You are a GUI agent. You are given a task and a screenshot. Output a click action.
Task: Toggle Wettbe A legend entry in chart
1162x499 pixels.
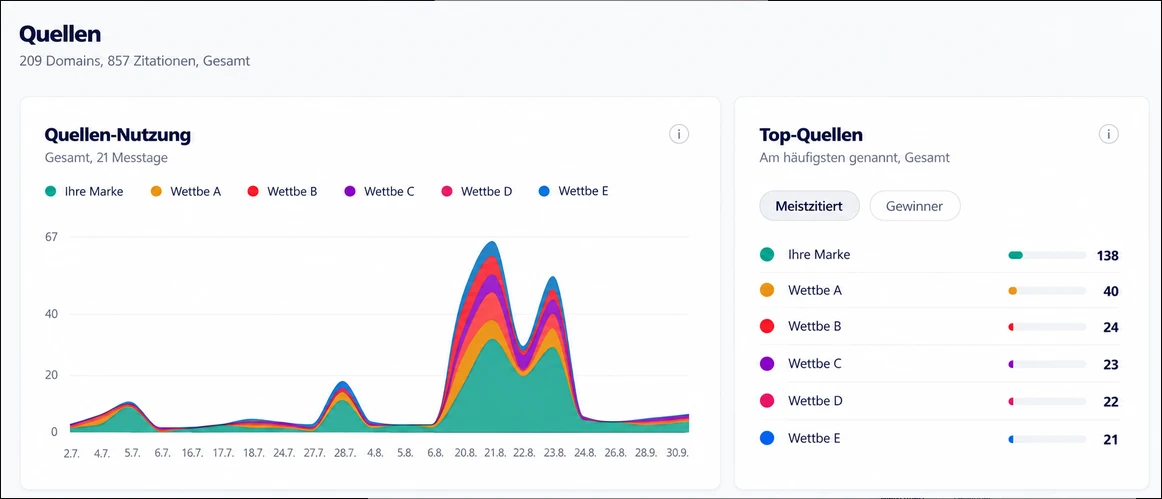click(x=185, y=191)
